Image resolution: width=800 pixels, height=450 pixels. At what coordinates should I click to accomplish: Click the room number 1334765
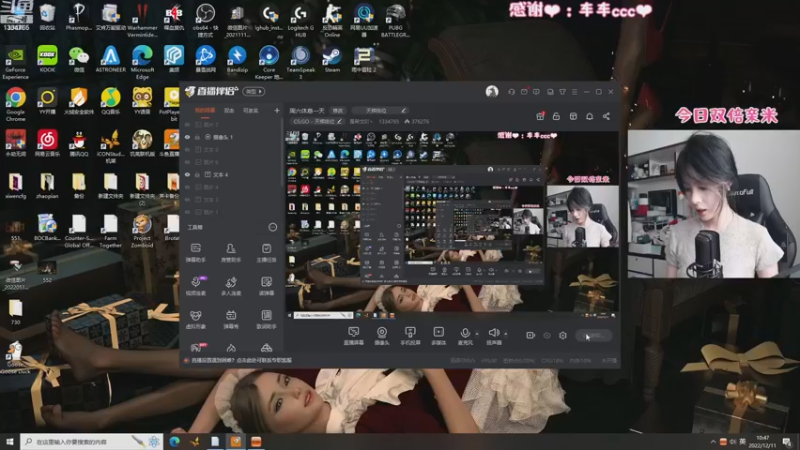389,121
